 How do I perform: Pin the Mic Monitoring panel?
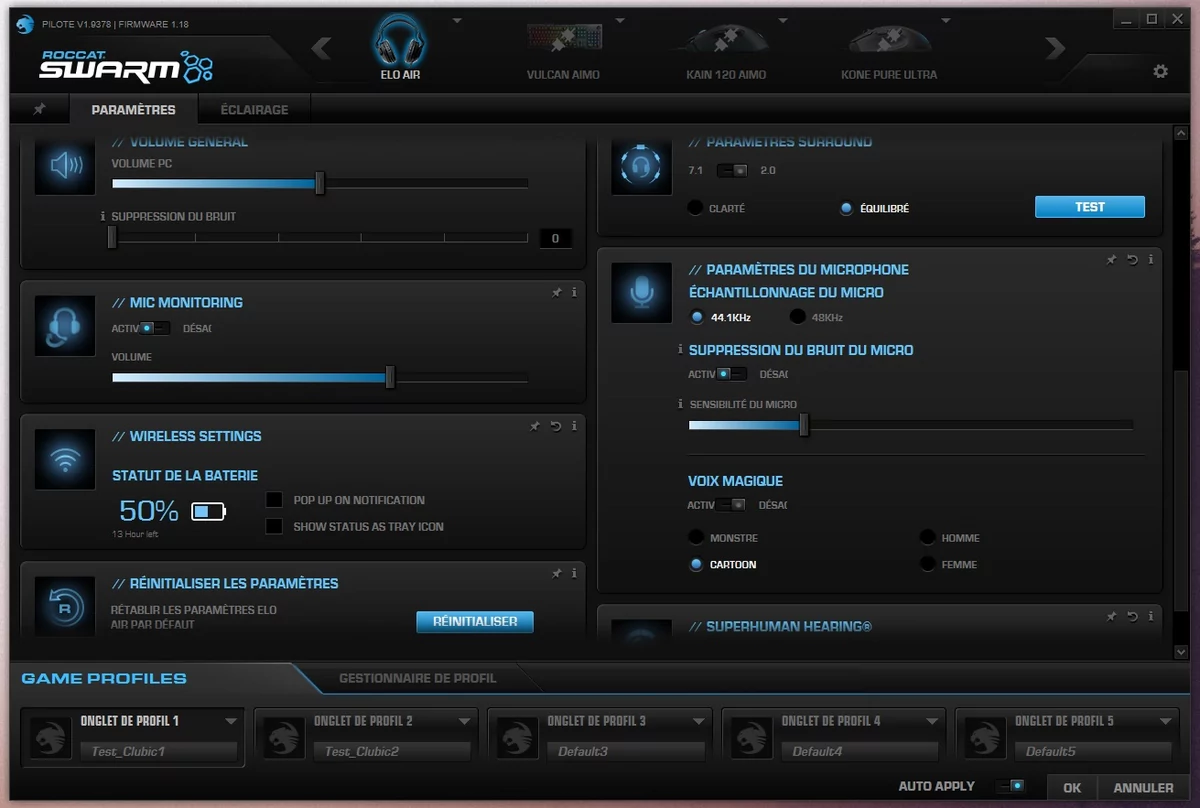click(x=556, y=293)
